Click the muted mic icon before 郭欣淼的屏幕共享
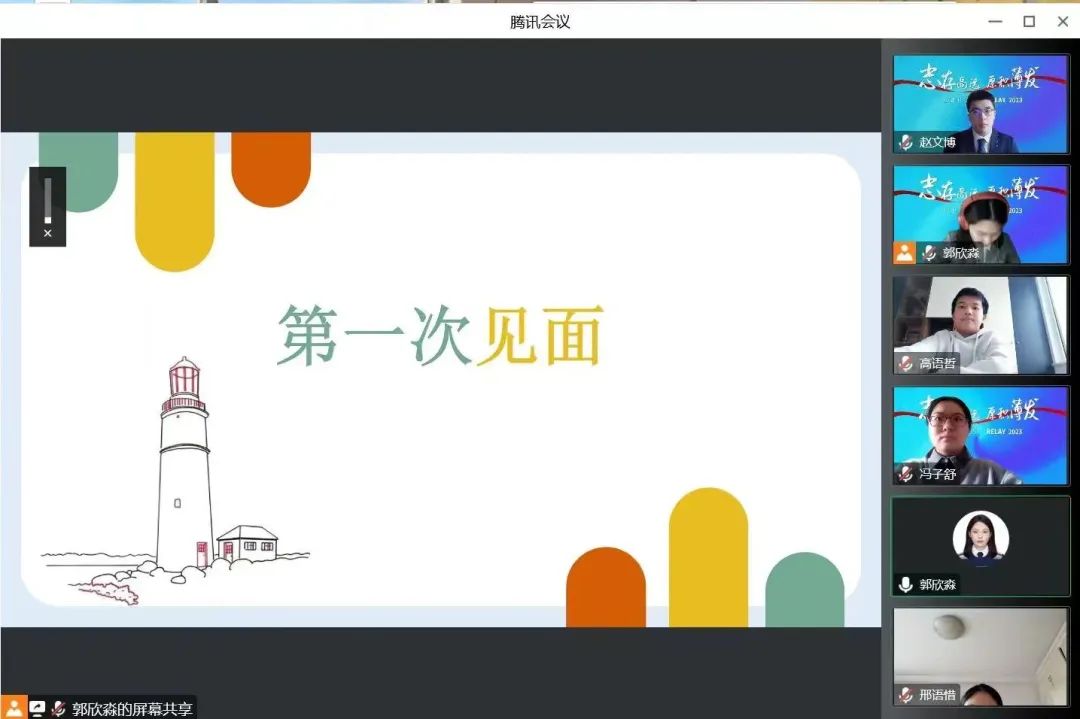1080x719 pixels. [x=58, y=709]
